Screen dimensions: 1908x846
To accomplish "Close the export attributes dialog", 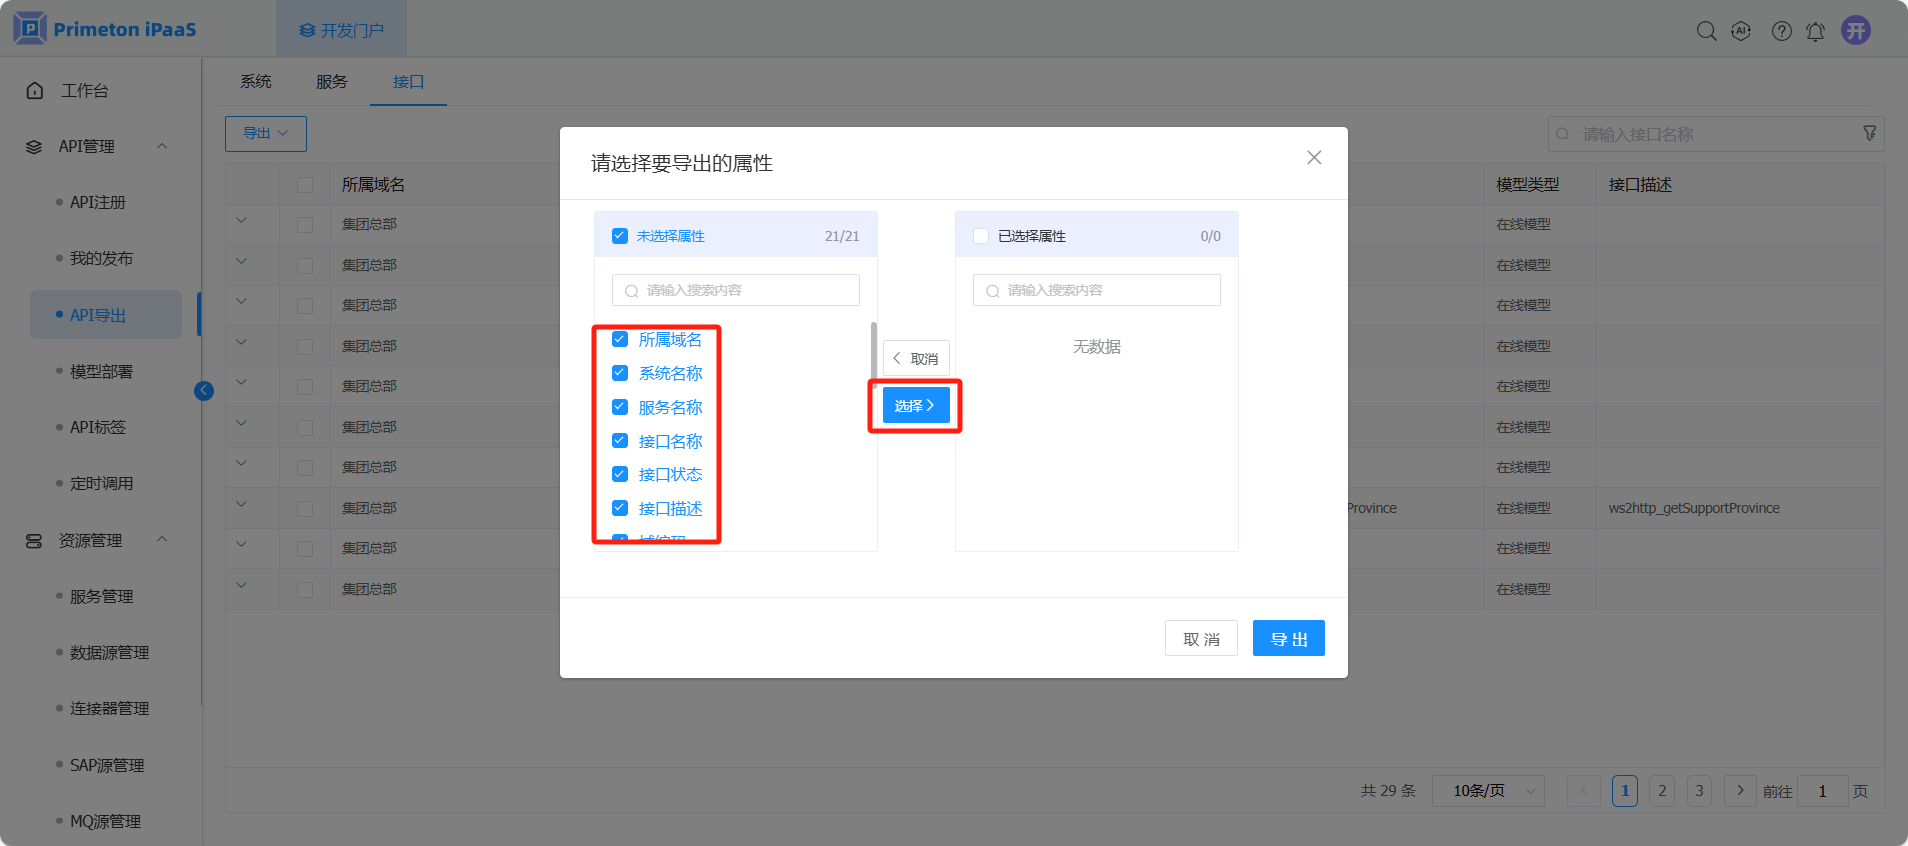I will (x=1314, y=158).
